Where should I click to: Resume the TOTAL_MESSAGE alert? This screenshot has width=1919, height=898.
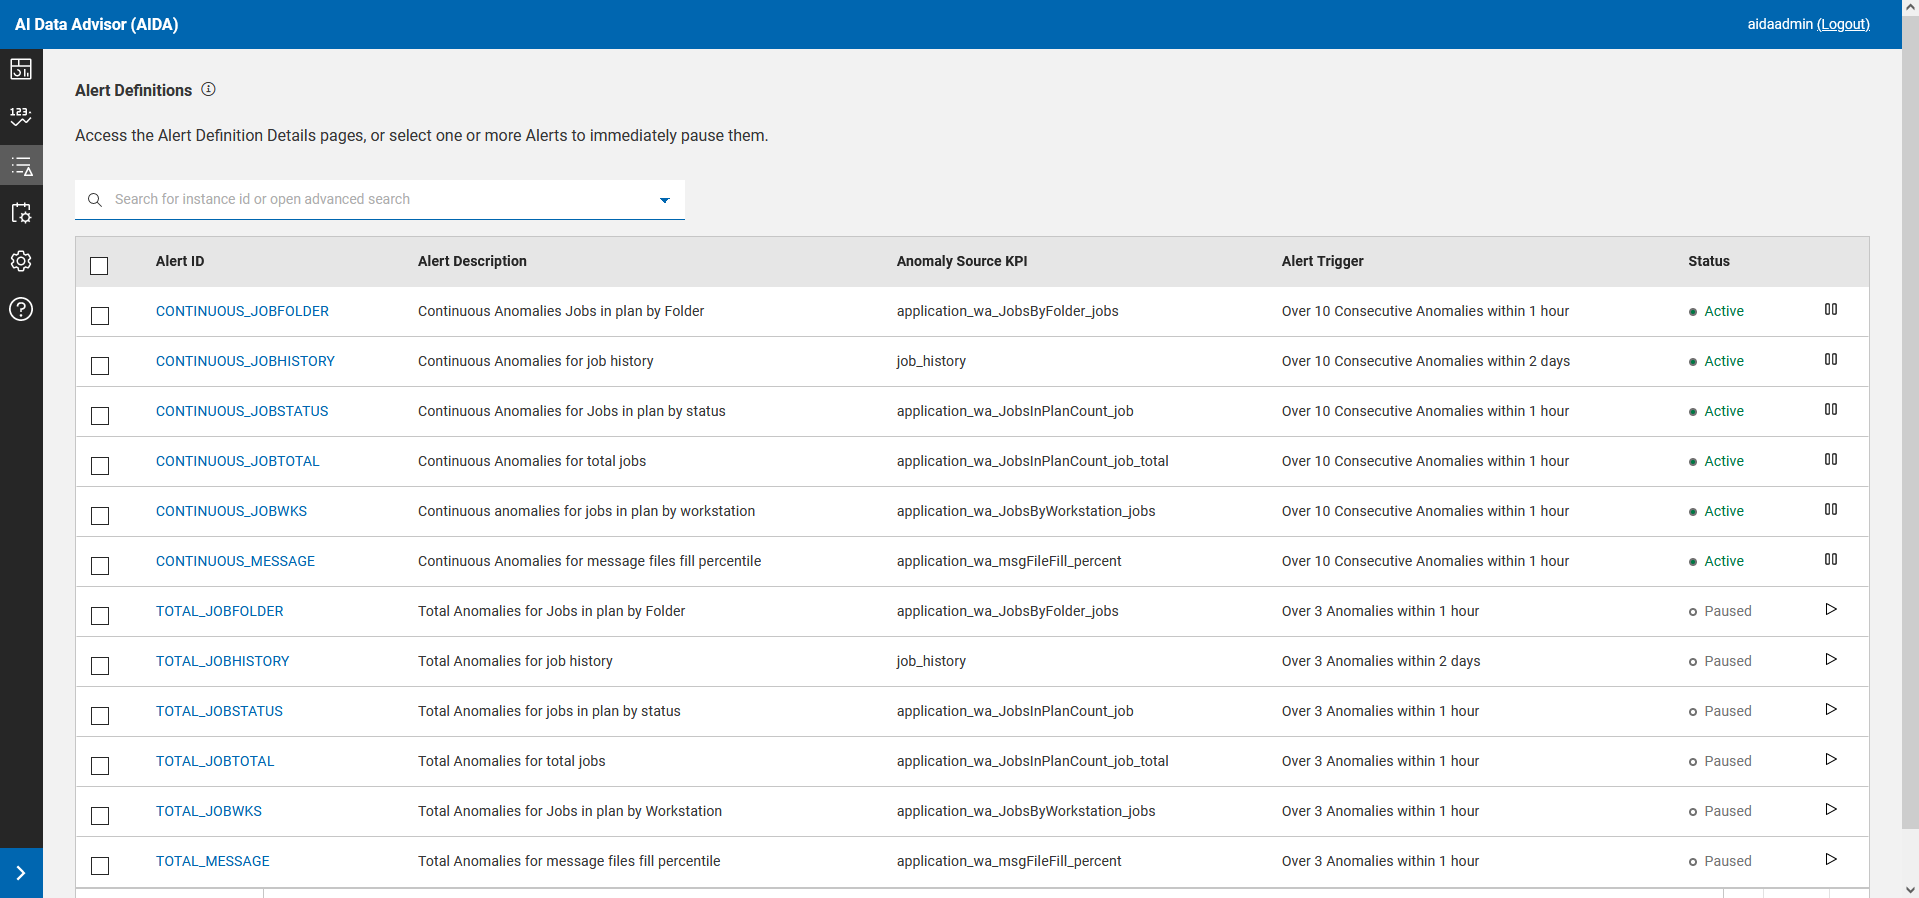coord(1830,860)
